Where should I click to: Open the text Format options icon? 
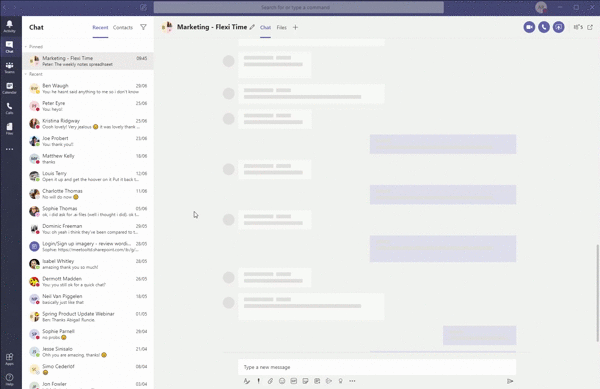click(247, 381)
